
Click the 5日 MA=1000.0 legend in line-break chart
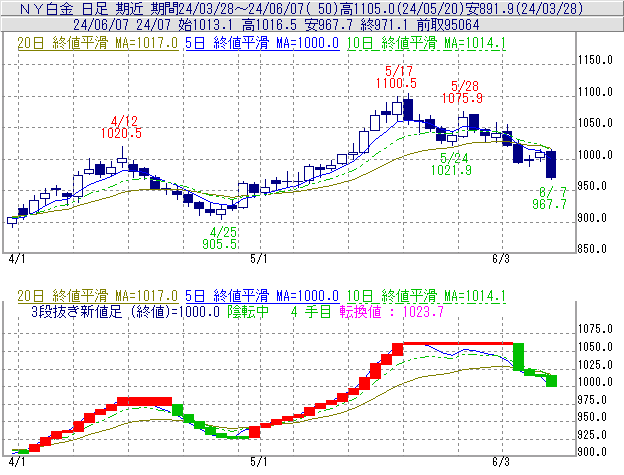[x=262, y=296]
